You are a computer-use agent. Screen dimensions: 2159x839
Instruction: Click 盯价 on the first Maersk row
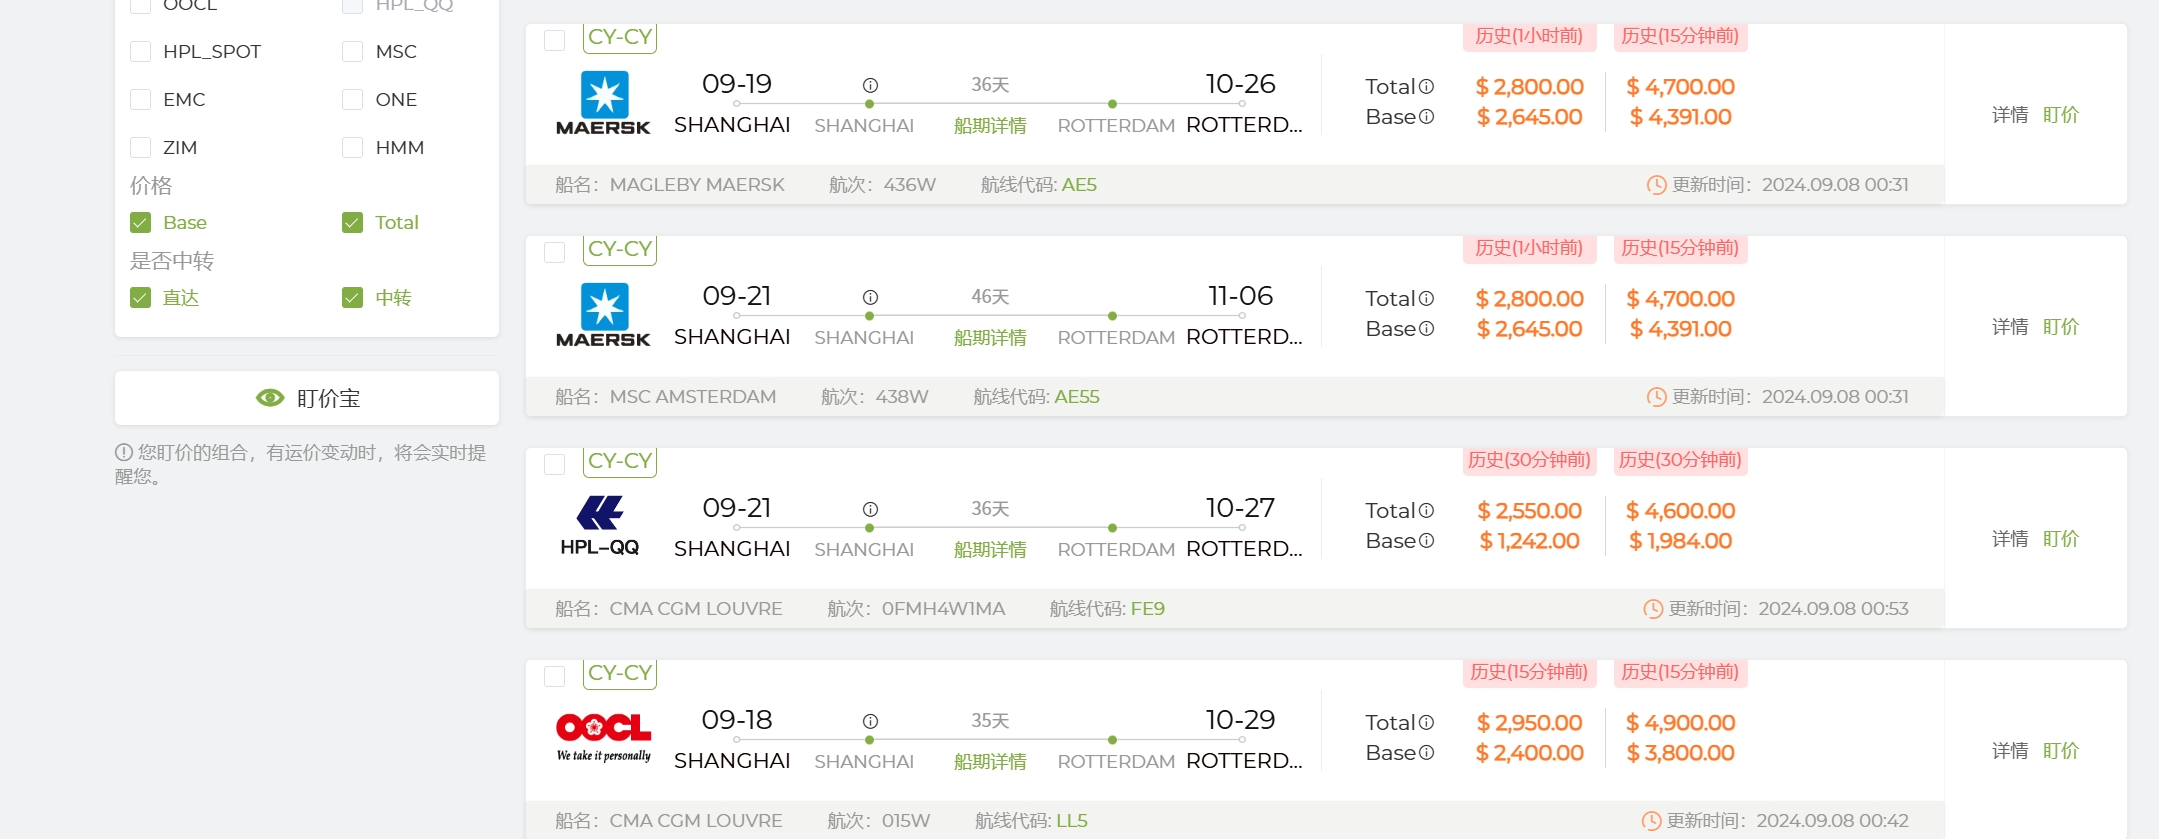(x=2061, y=115)
